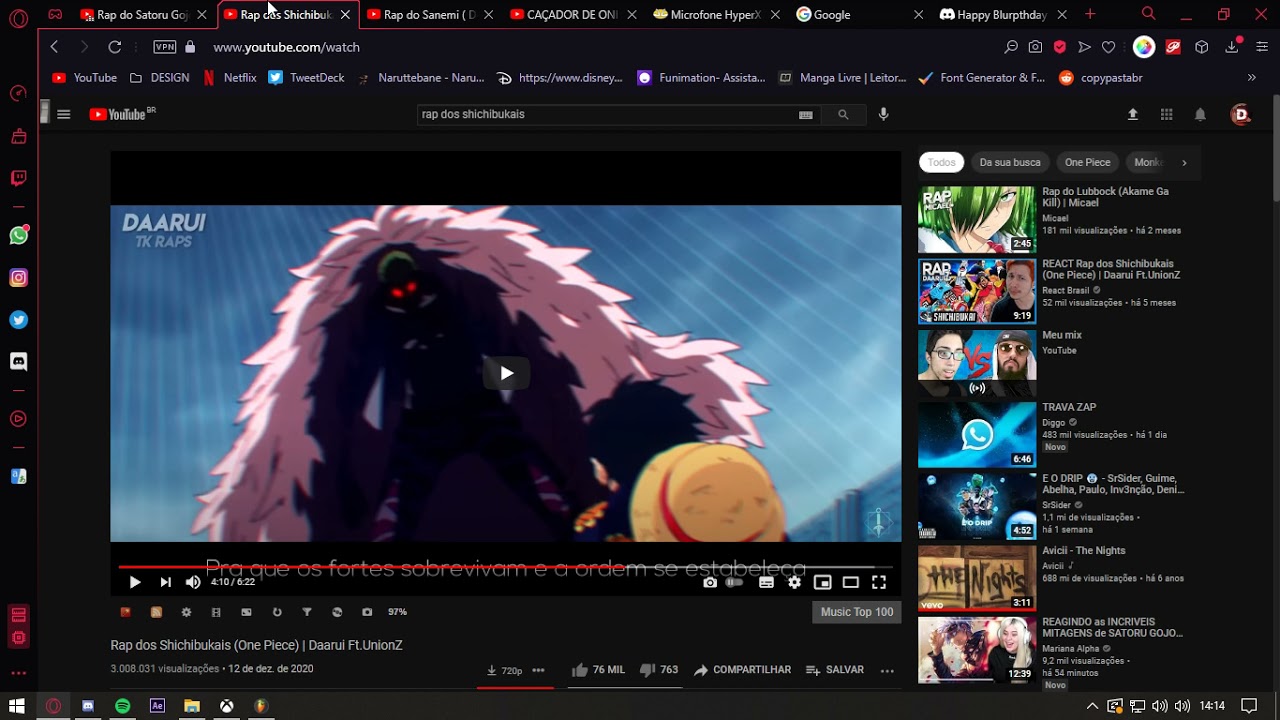Viewport: 1280px width, 720px height.
Task: Play the video with center play button
Action: pyautogui.click(x=506, y=373)
